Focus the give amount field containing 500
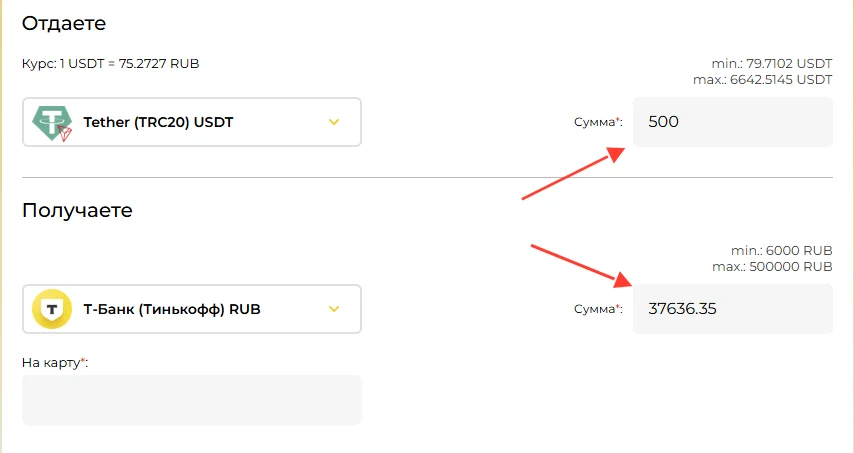The height and width of the screenshot is (453, 854). (733, 122)
